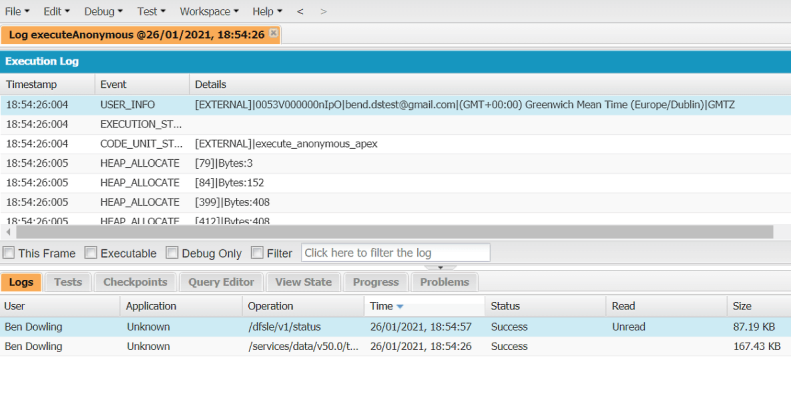
Task: Click the filter log input field
Action: pos(396,253)
